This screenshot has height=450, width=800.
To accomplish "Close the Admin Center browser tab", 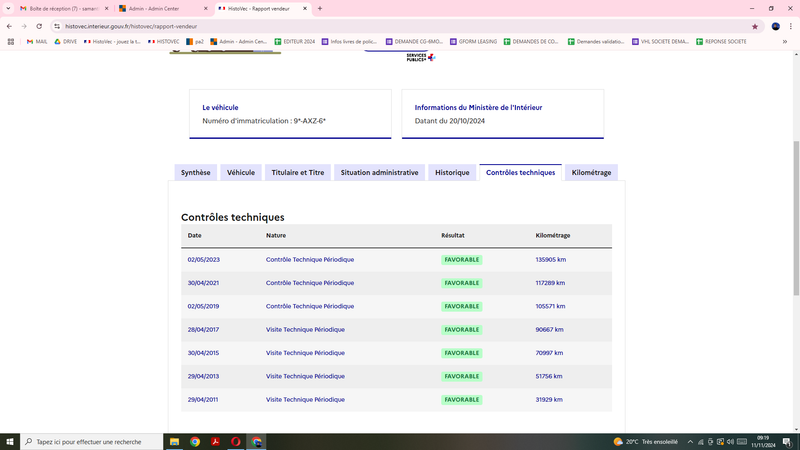I will point(206,9).
